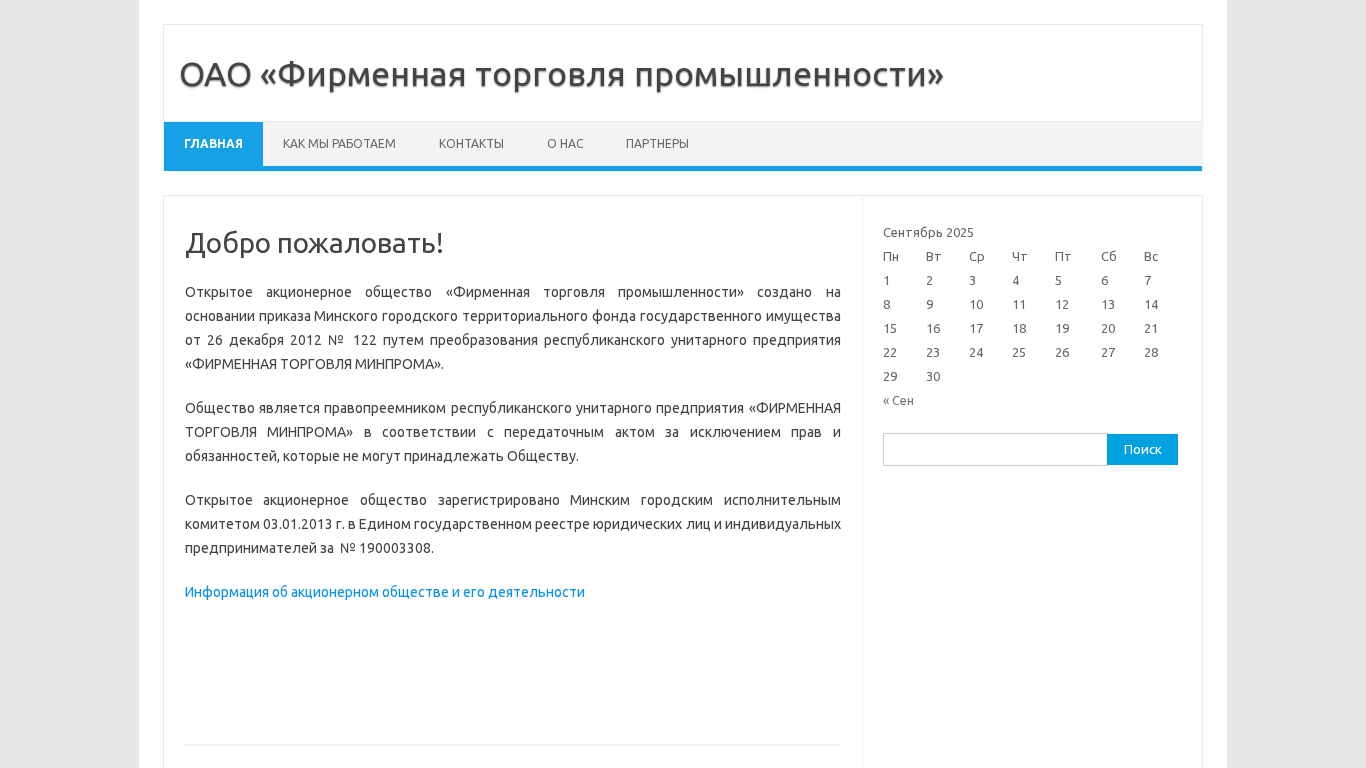The width and height of the screenshot is (1366, 768).
Task: Click calendar day 20
Action: pos(1108,329)
